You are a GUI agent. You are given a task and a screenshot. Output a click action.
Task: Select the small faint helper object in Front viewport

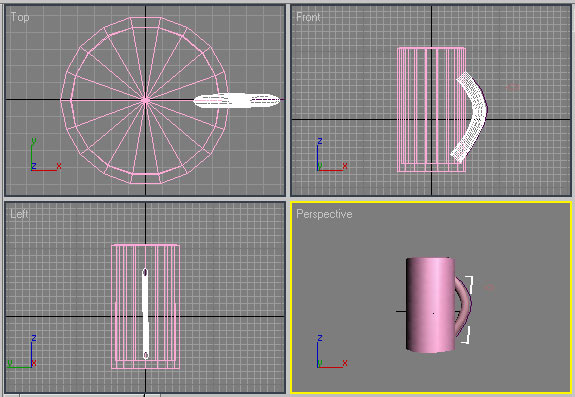click(513, 87)
